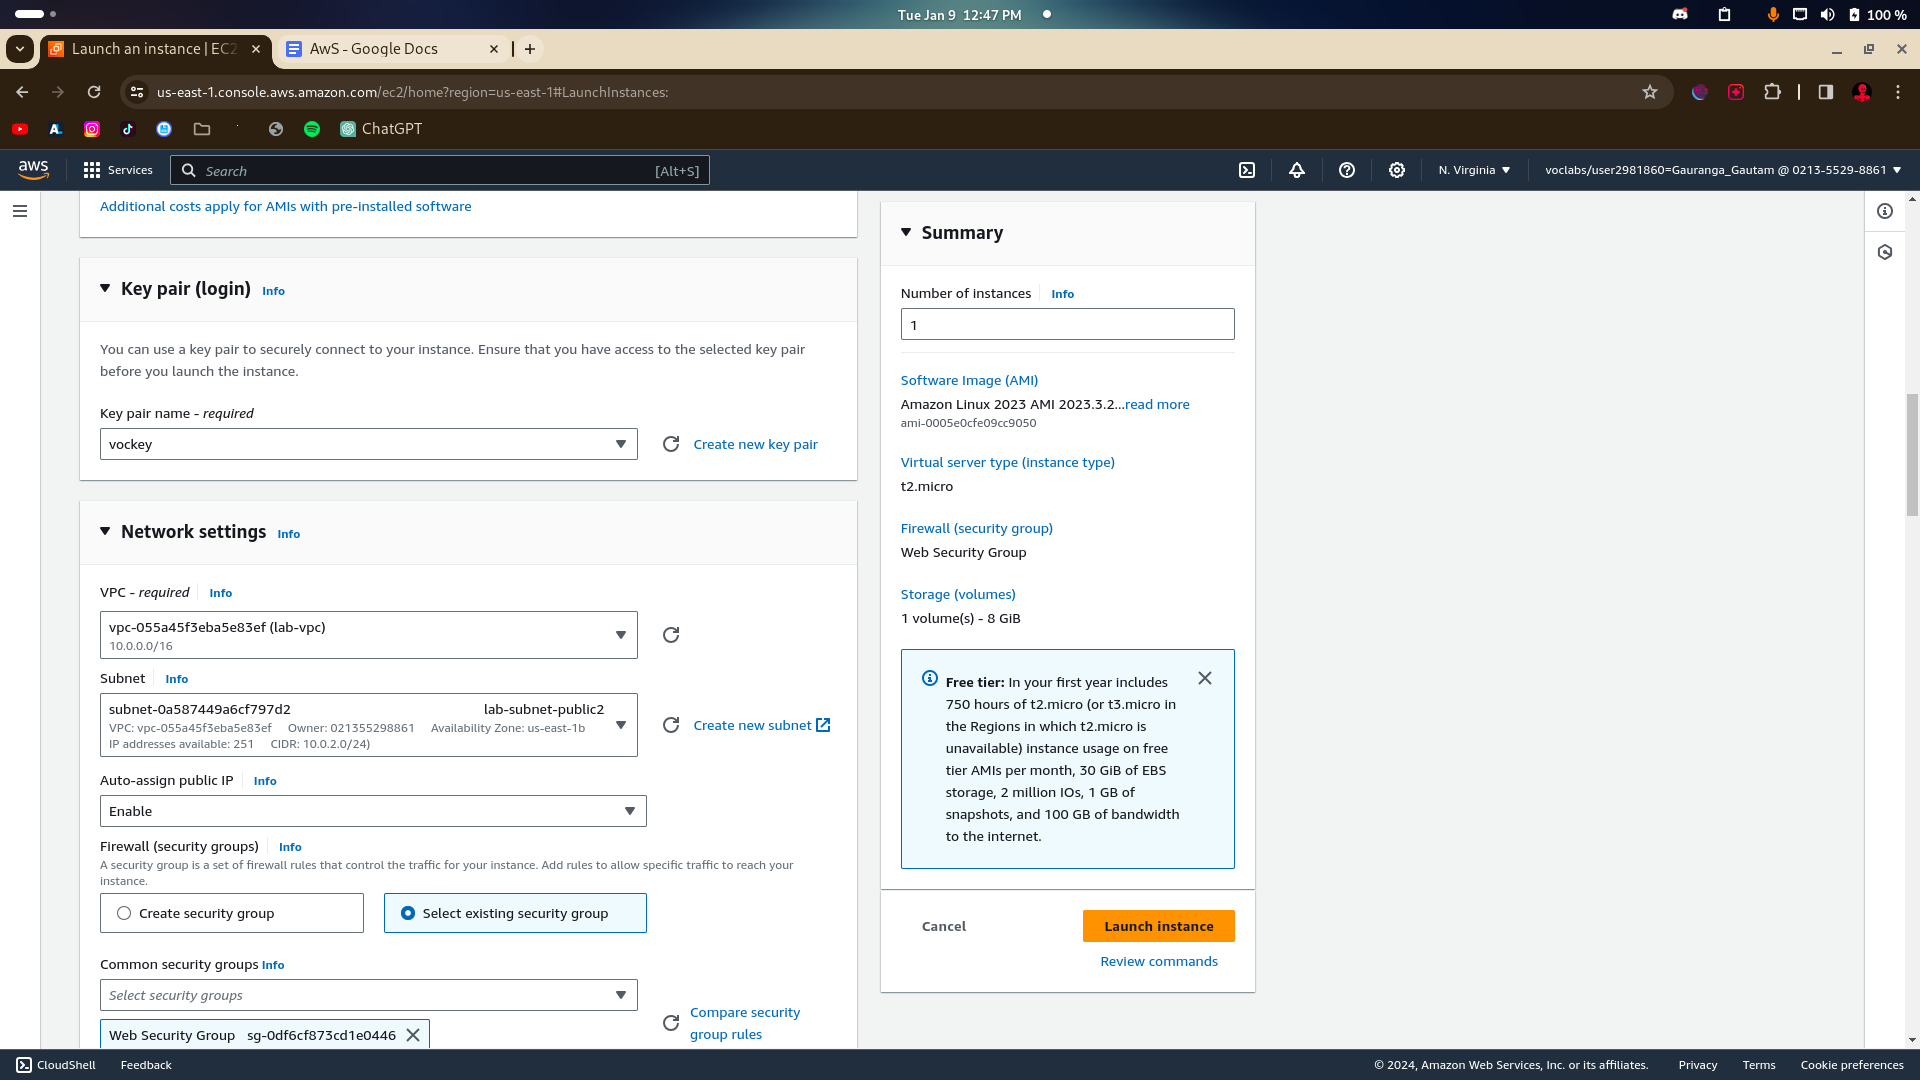Click the Launch instance button
Screen dimensions: 1920x1080
1158,926
